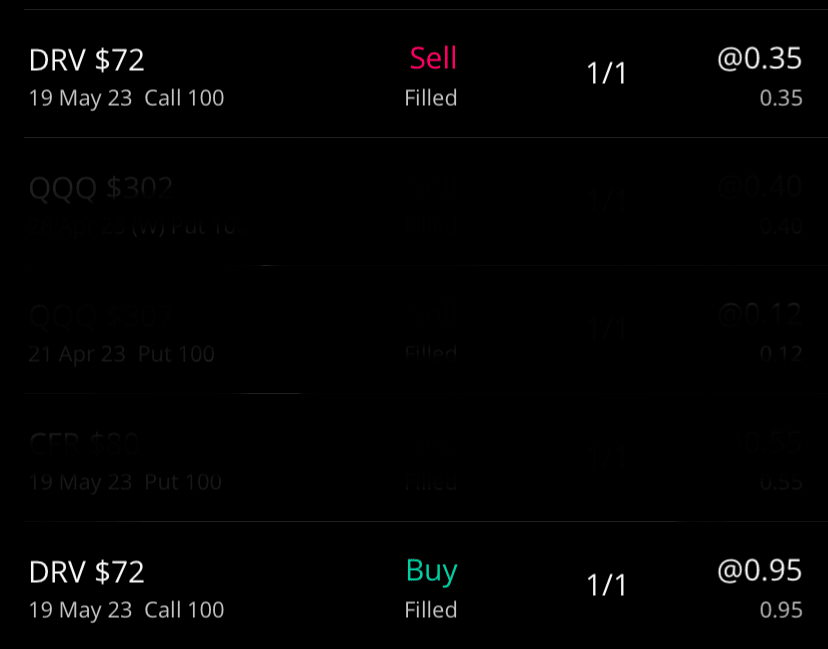The height and width of the screenshot is (649, 828).
Task: Select the dimmed @0.40 price
Action: click(x=759, y=187)
